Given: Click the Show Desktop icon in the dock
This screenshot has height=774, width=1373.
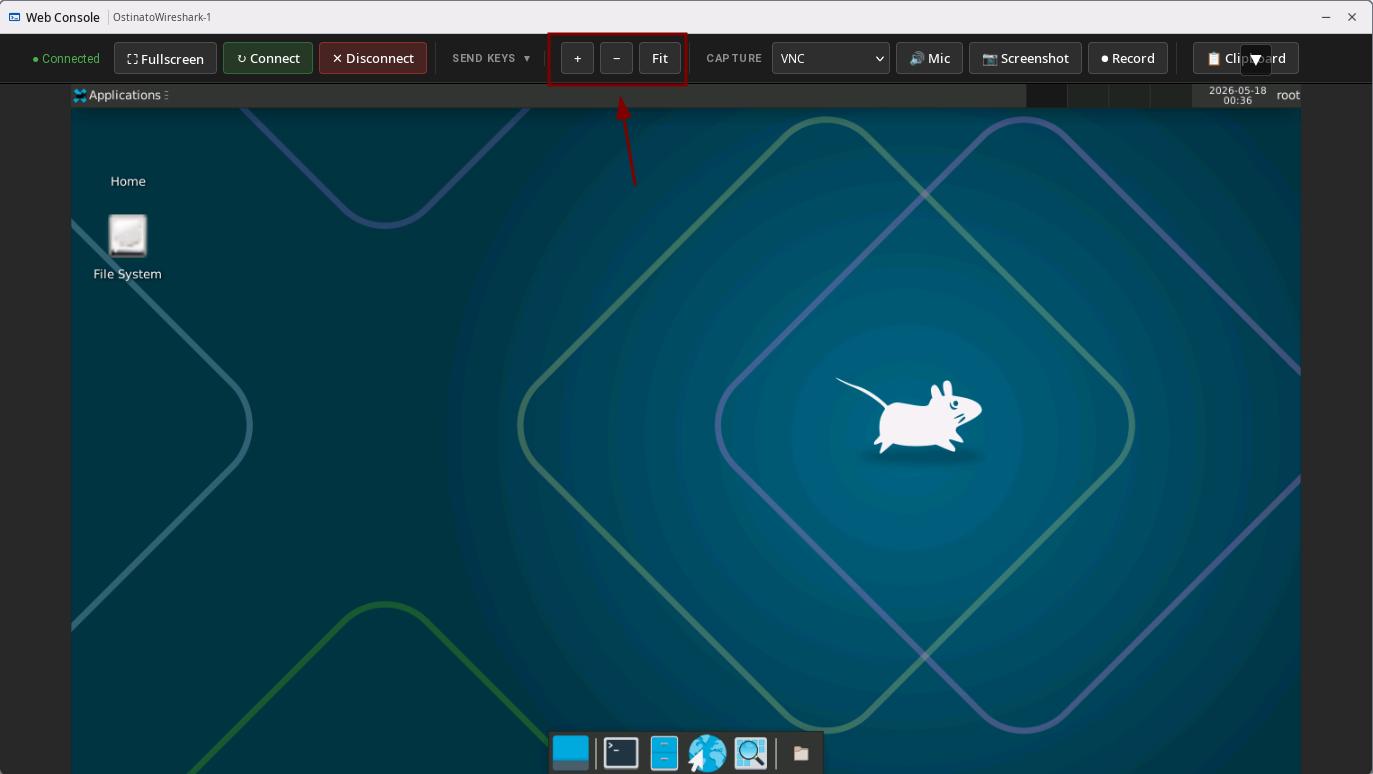Looking at the screenshot, I should point(571,753).
